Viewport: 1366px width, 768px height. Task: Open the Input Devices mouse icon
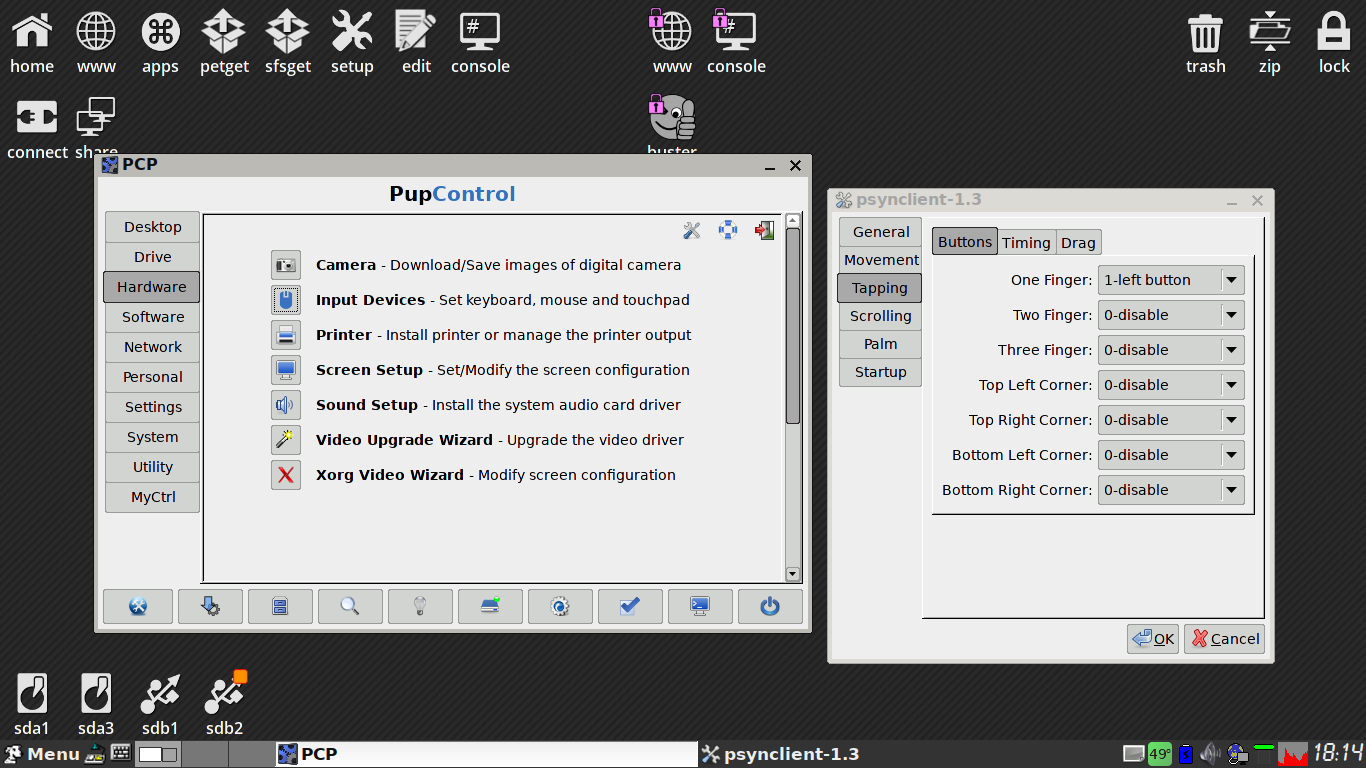pos(286,300)
